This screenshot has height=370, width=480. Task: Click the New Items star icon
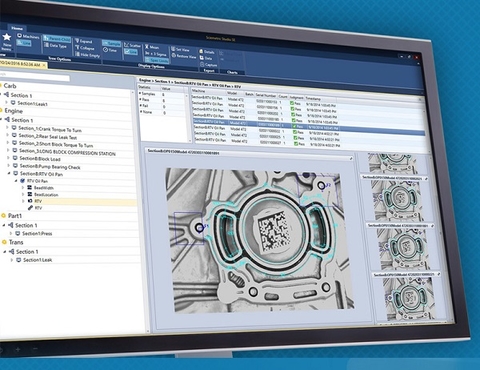tap(6, 37)
